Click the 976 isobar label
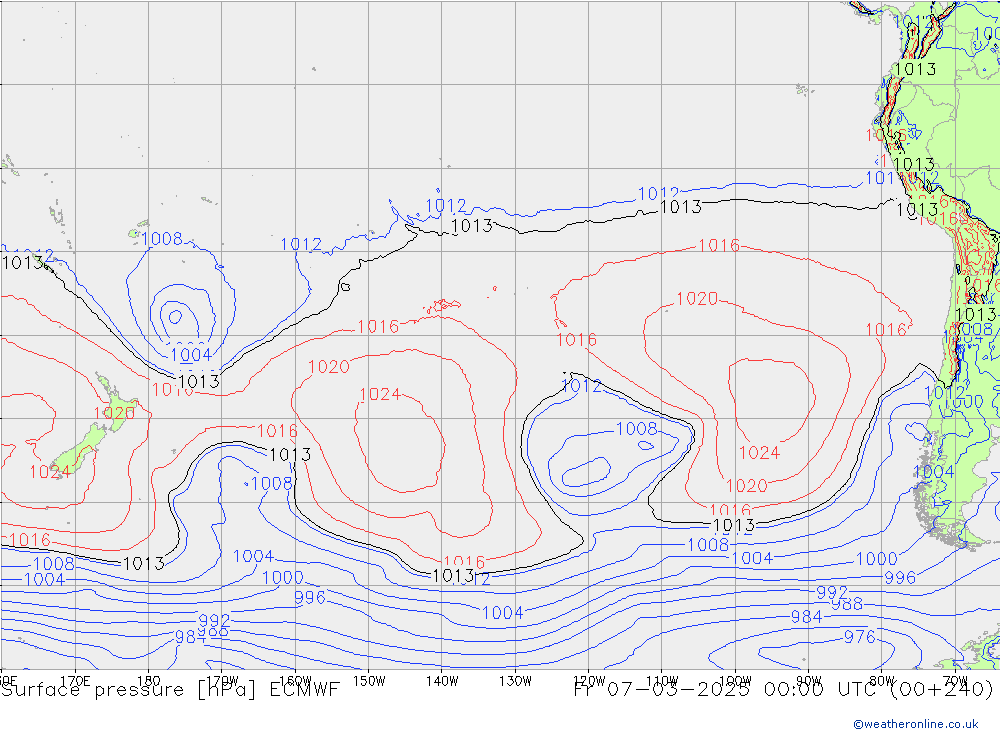The height and width of the screenshot is (733, 1000). click(859, 637)
